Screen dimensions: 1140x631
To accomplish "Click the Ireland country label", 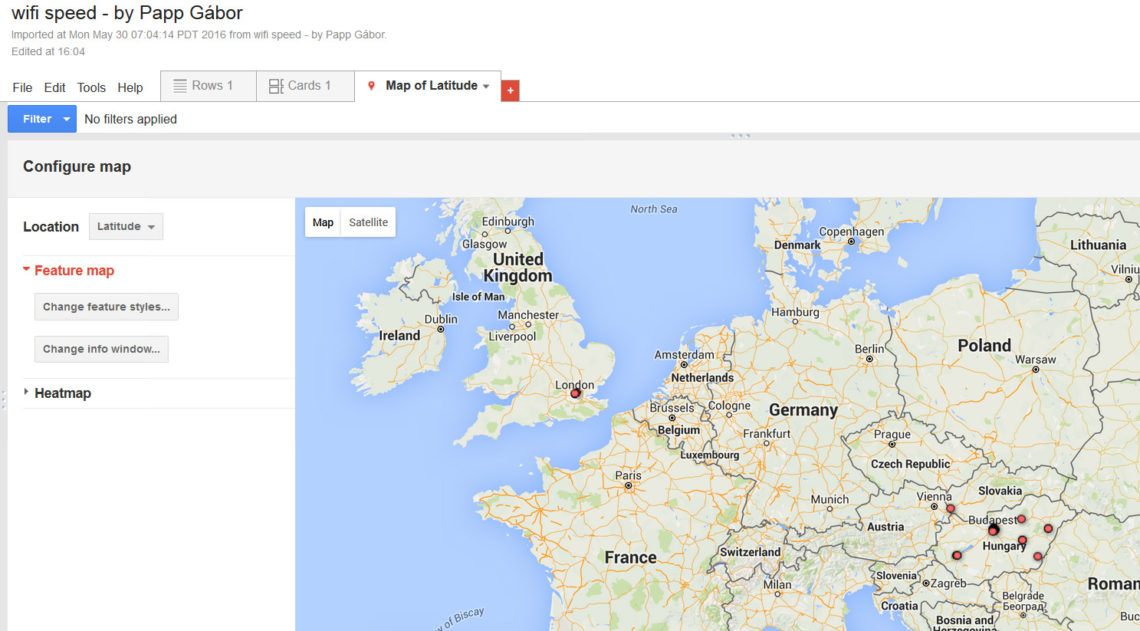I will (399, 336).
